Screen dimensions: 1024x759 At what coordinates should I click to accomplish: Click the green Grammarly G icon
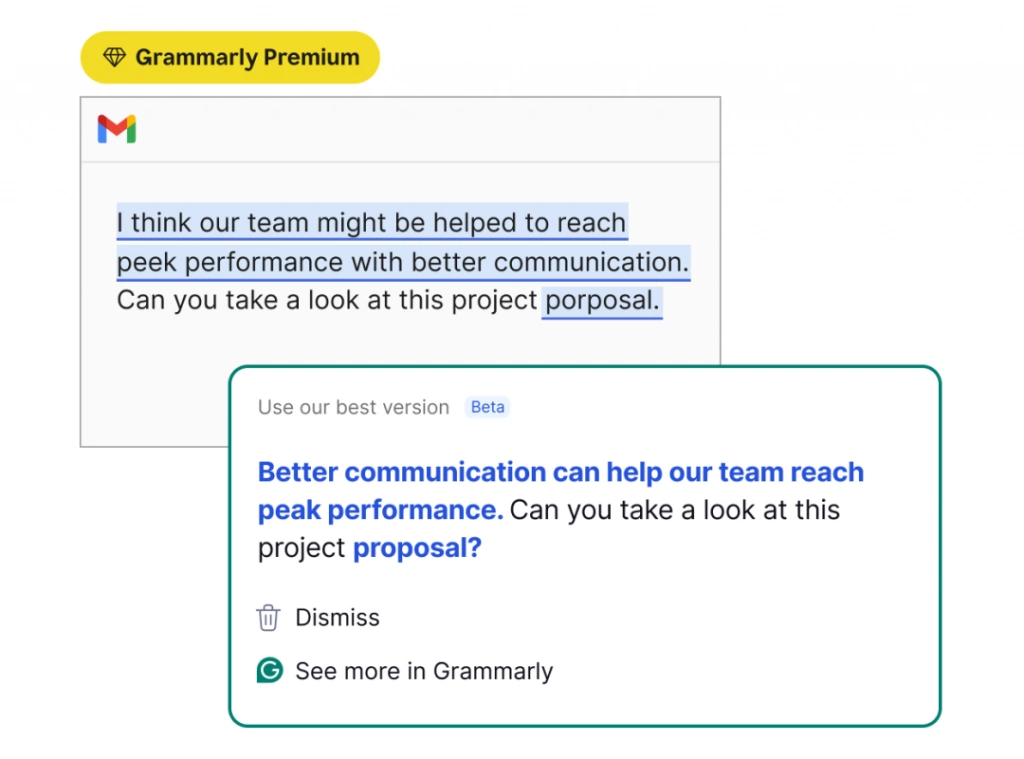tap(270, 670)
